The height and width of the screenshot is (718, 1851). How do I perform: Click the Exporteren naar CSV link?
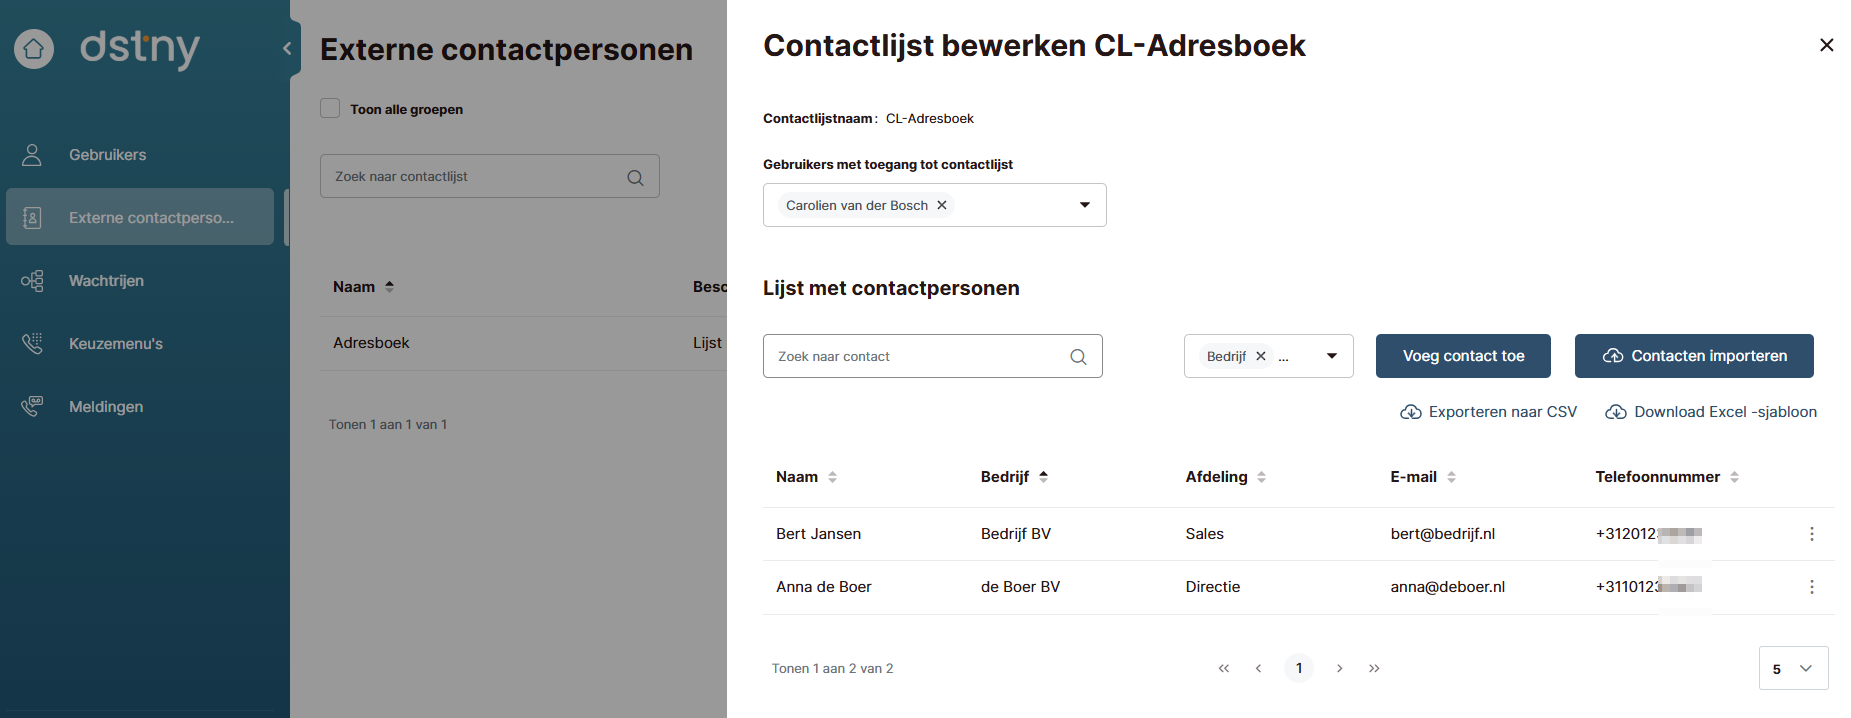coord(1489,412)
